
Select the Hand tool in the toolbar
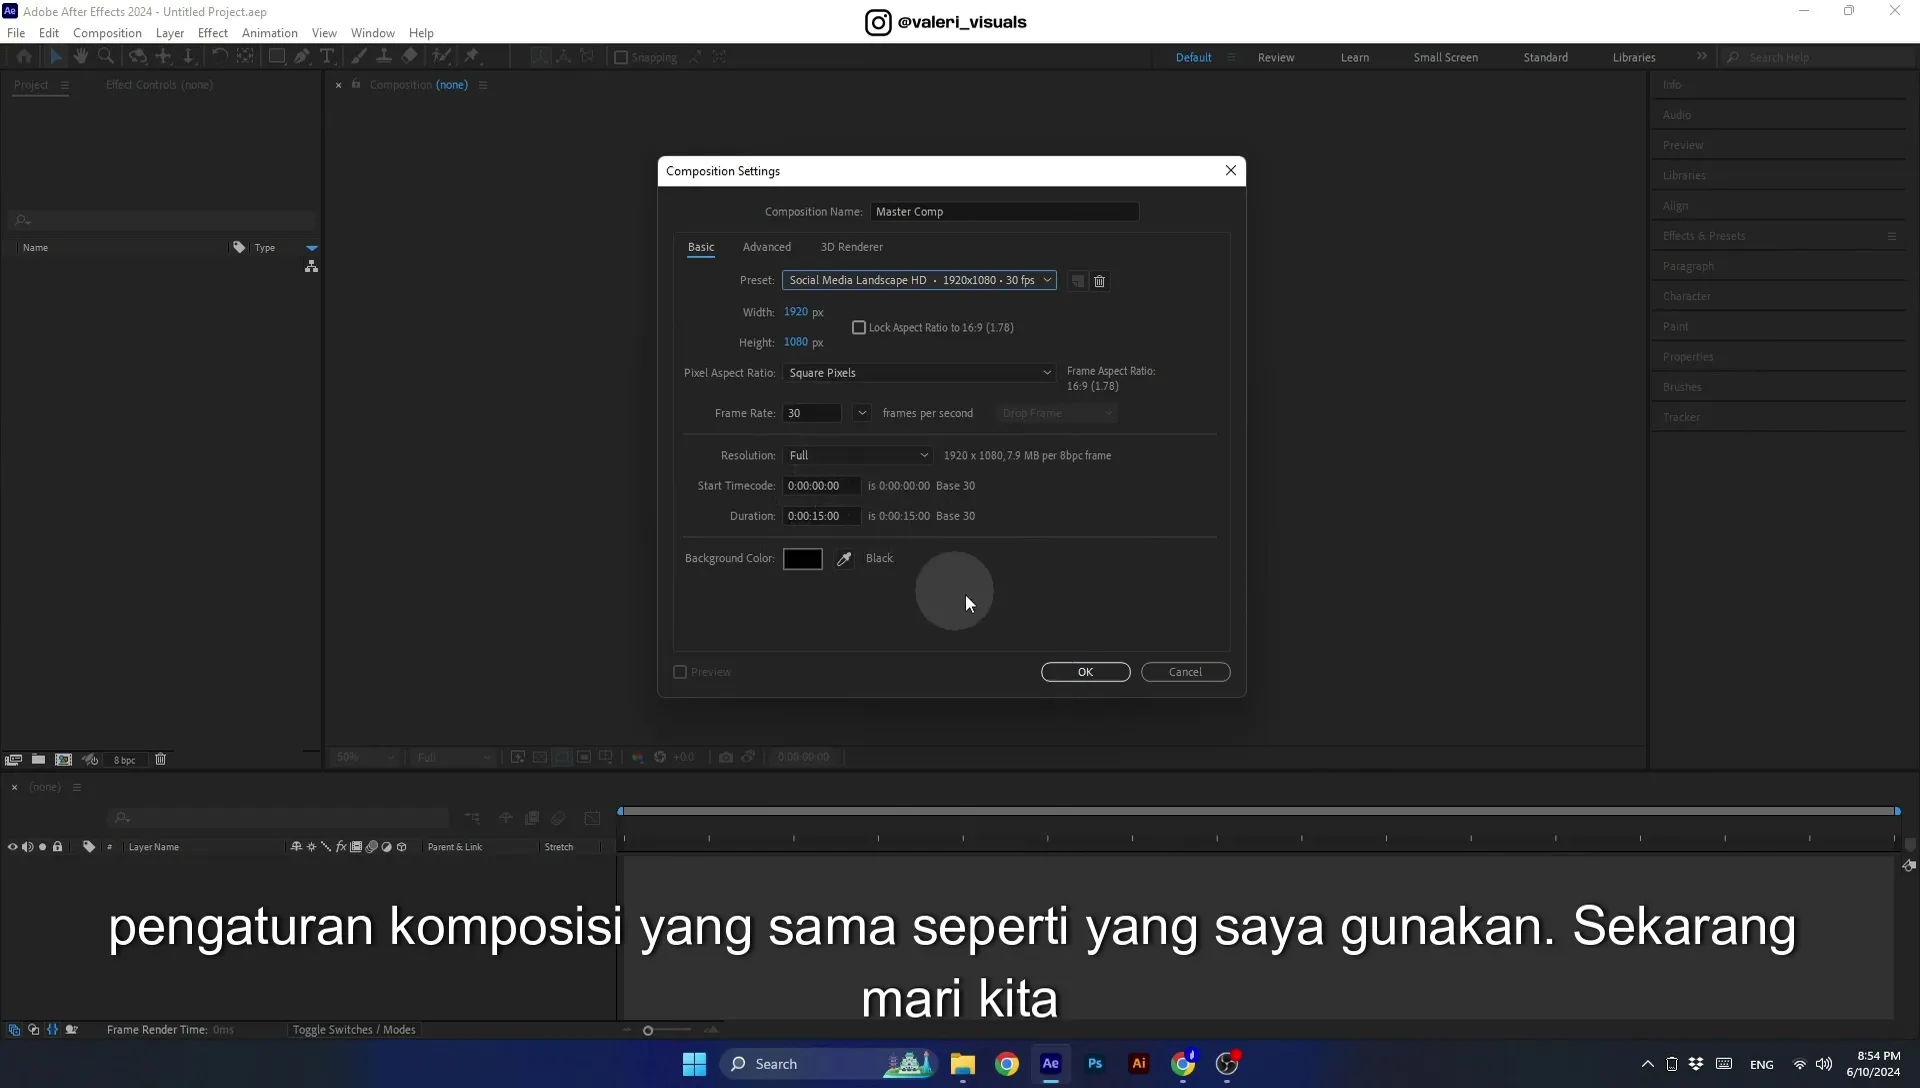point(81,57)
